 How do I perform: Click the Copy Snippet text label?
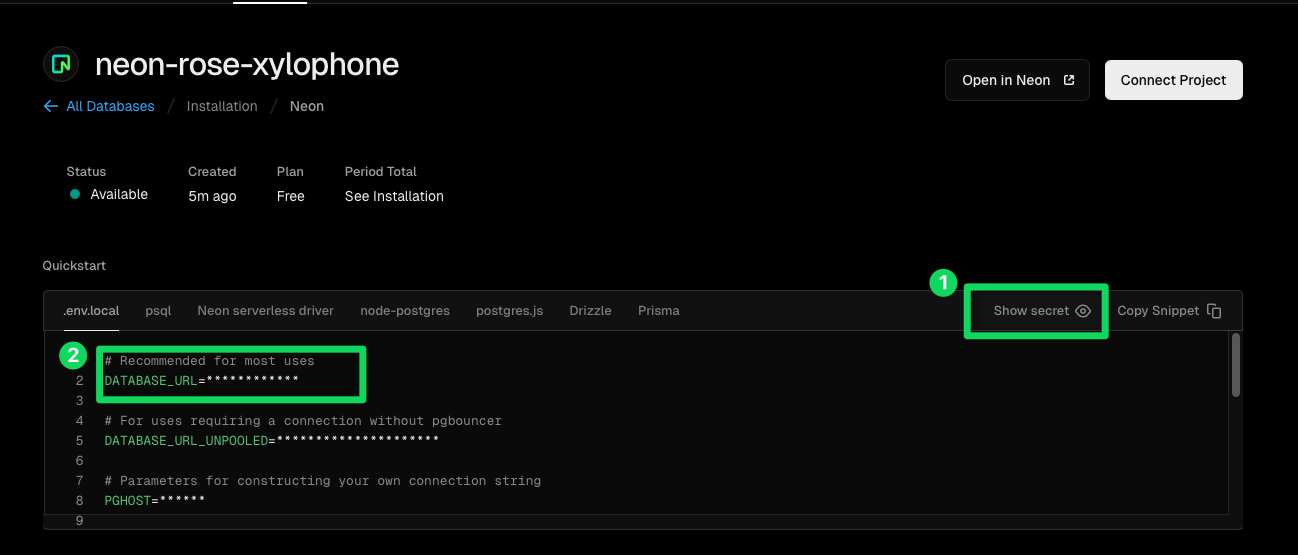tap(1158, 311)
